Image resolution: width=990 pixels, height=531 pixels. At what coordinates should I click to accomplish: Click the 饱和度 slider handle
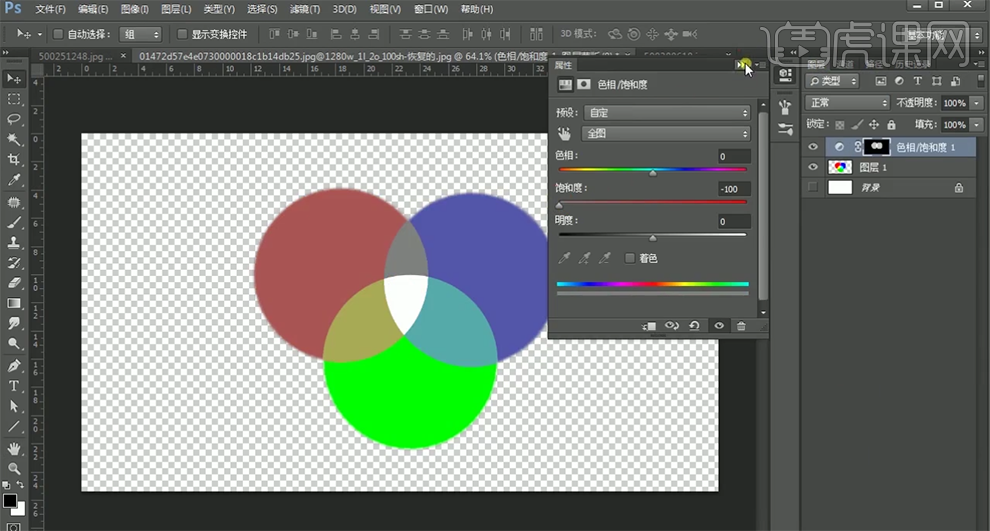point(559,205)
